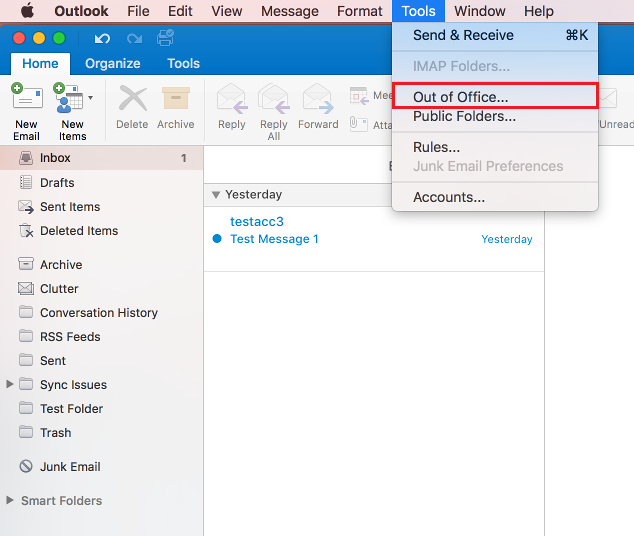Open the Window menu
This screenshot has width=634, height=536.
coord(480,11)
